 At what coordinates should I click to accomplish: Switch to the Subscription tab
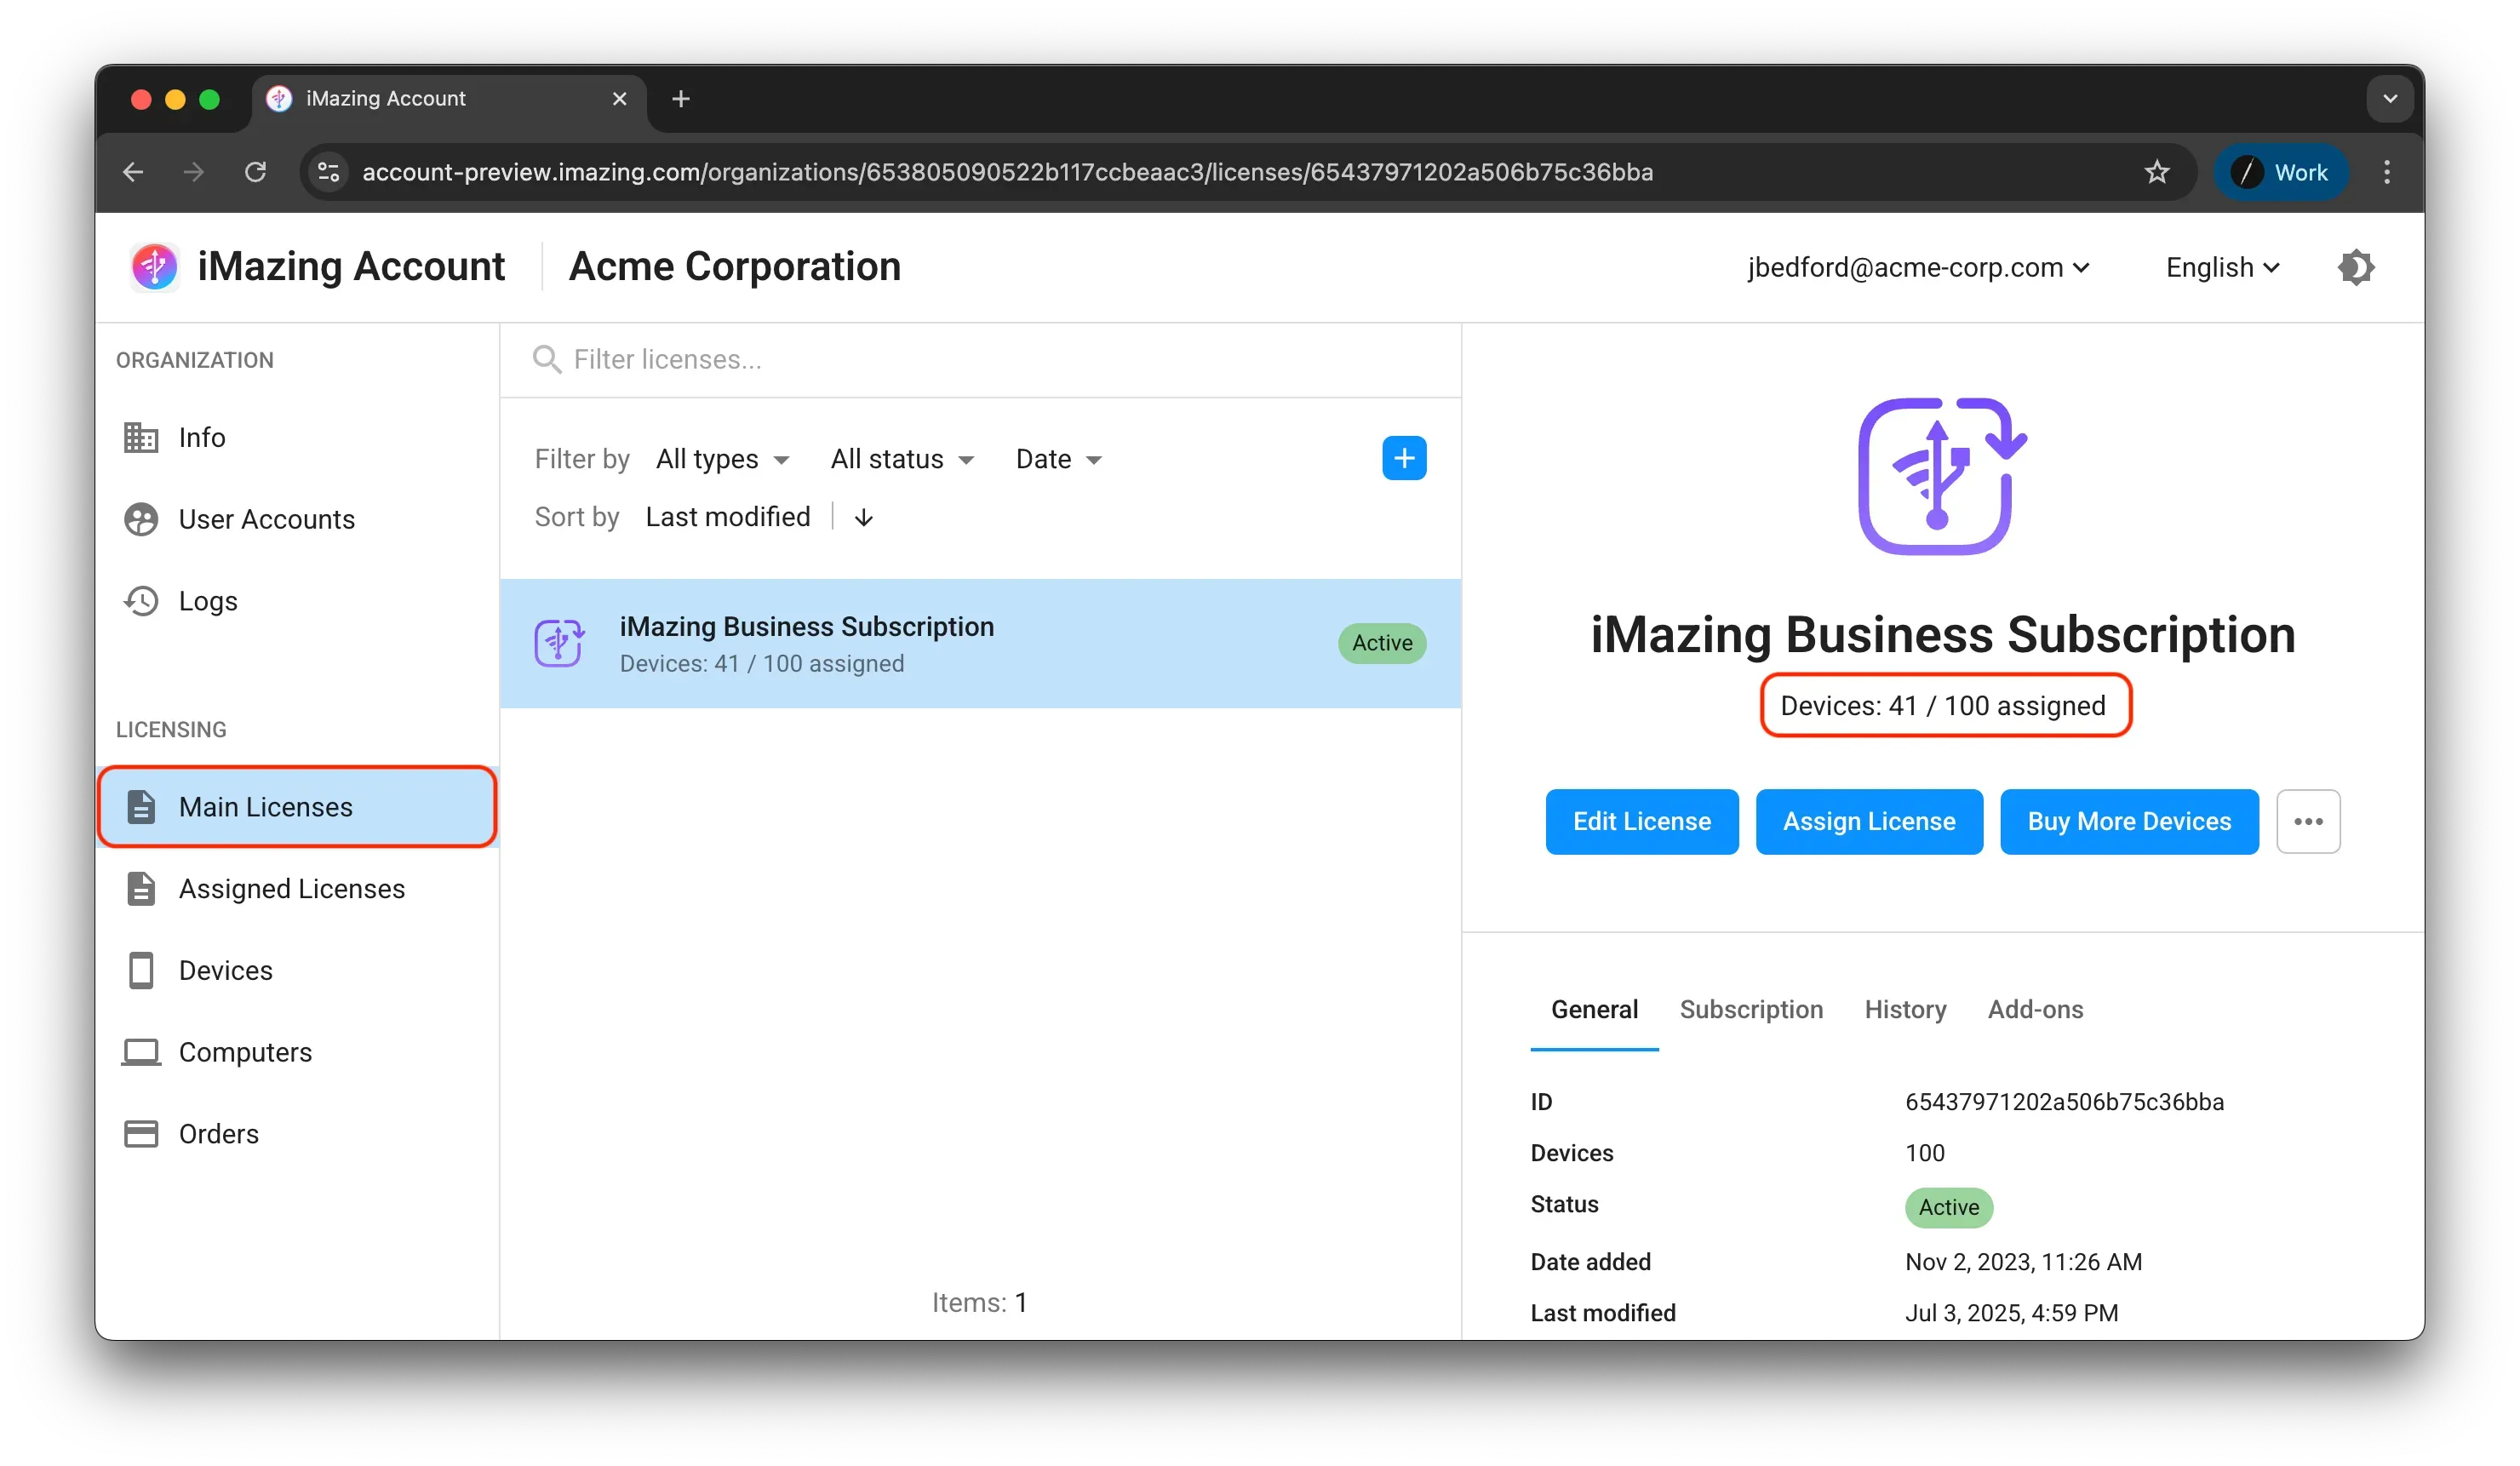point(1750,1009)
